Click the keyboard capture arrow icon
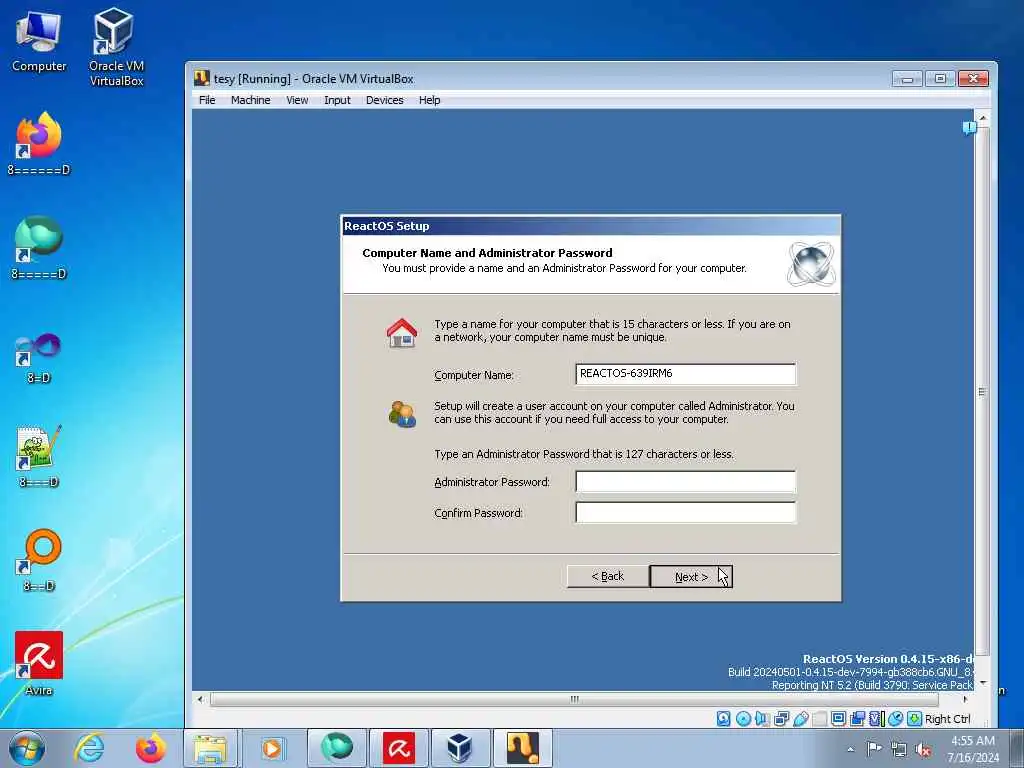1024x768 pixels. pos(914,718)
